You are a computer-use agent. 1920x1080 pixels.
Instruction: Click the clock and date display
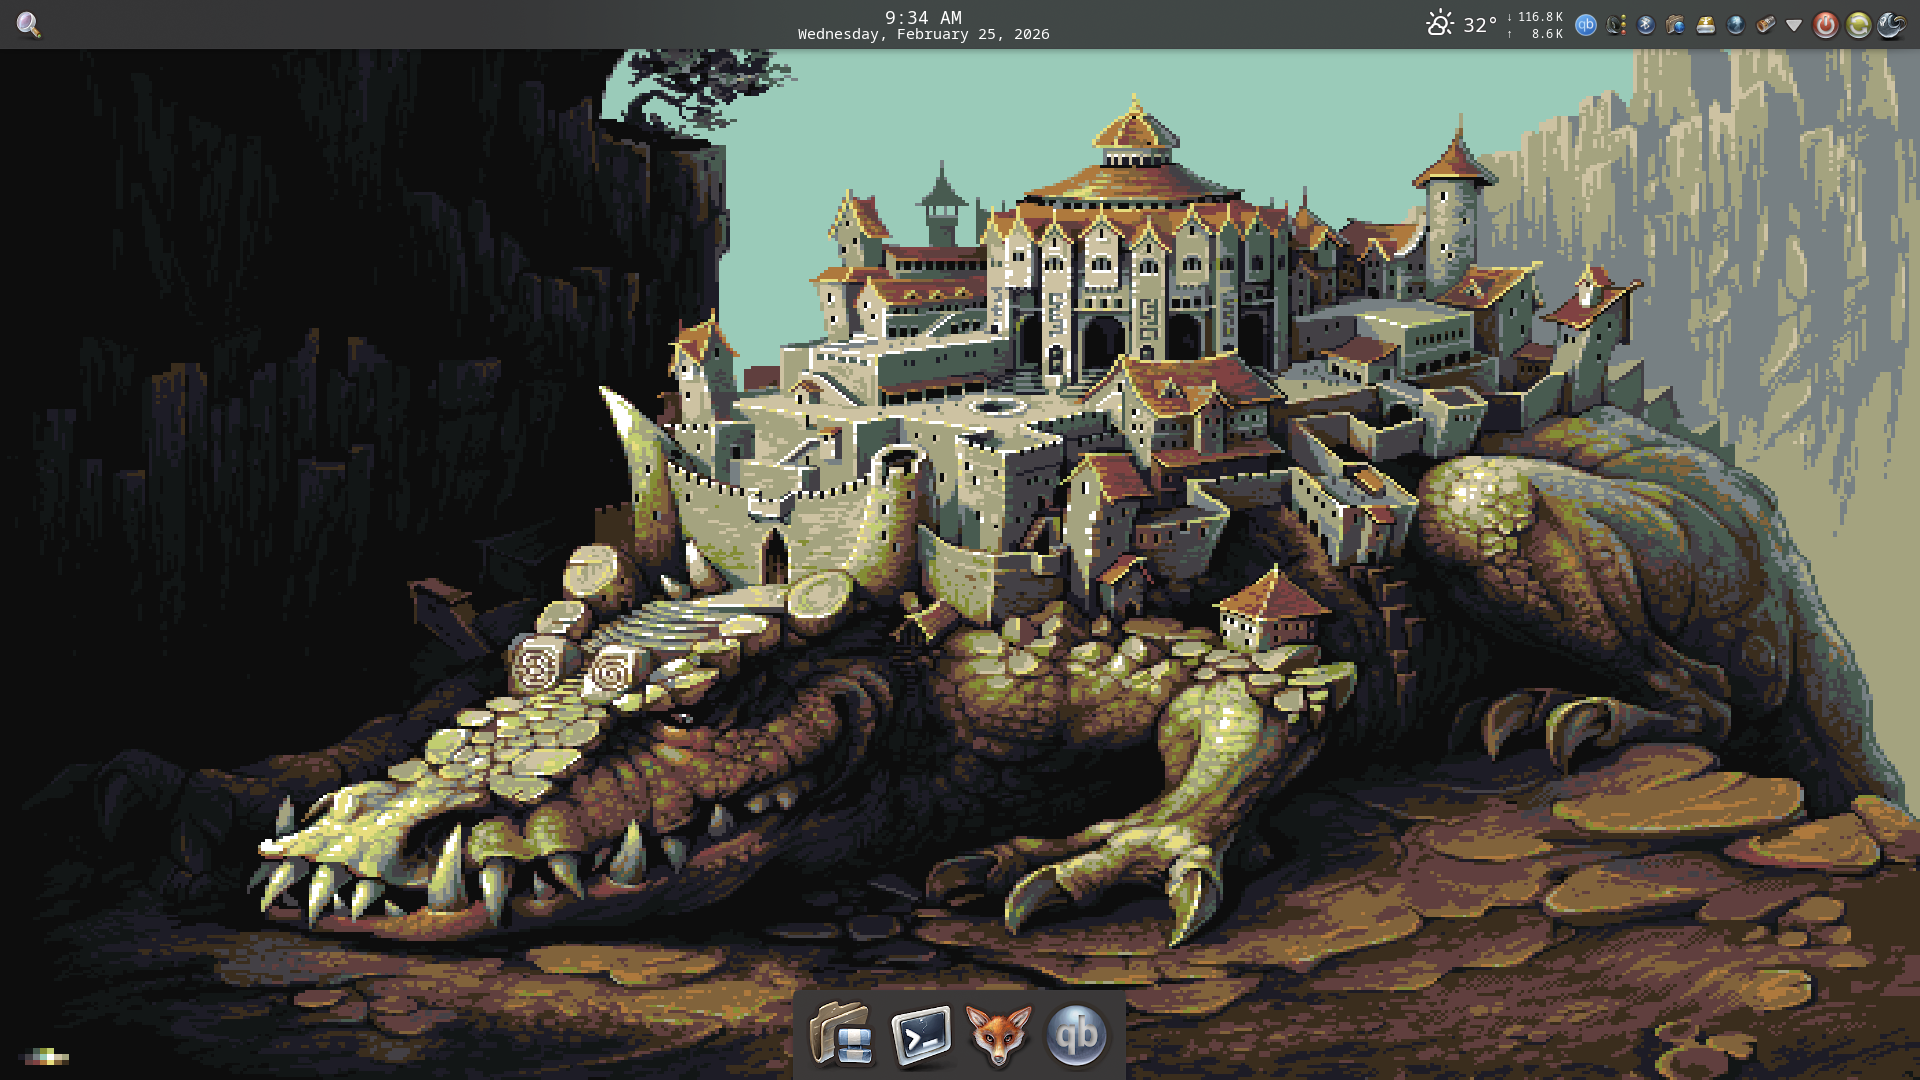(x=923, y=25)
